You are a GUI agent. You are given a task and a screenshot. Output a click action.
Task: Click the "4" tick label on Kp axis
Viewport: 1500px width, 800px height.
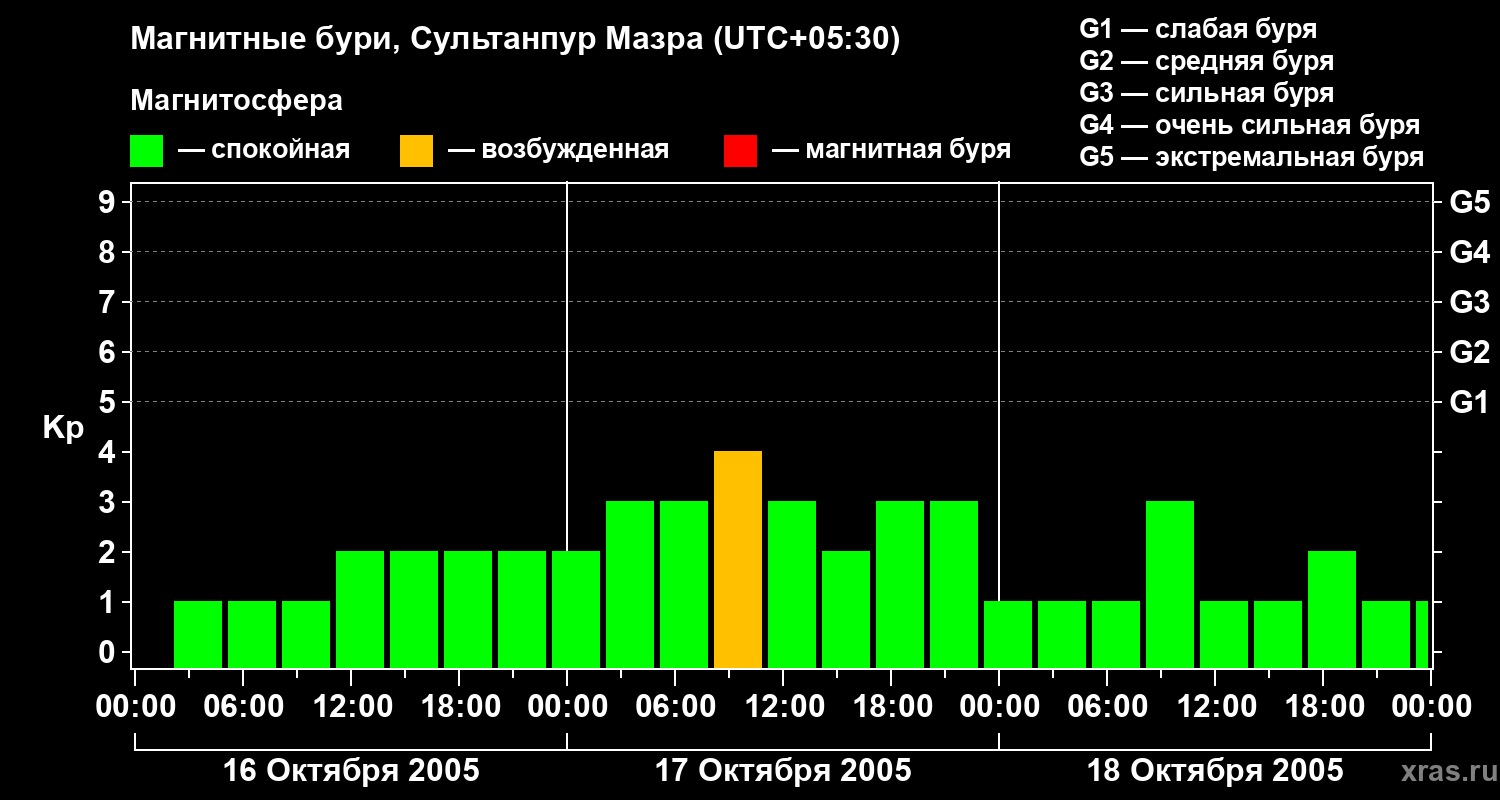tap(109, 452)
